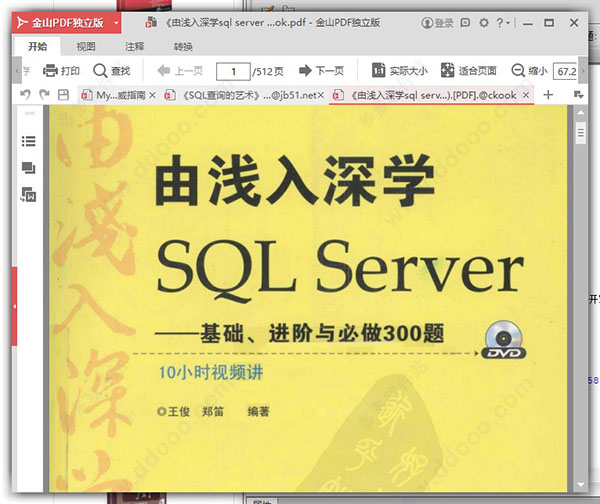The image size is (600, 504).
Task: Open the tab list dropdown icon
Action: pyautogui.click(x=579, y=95)
